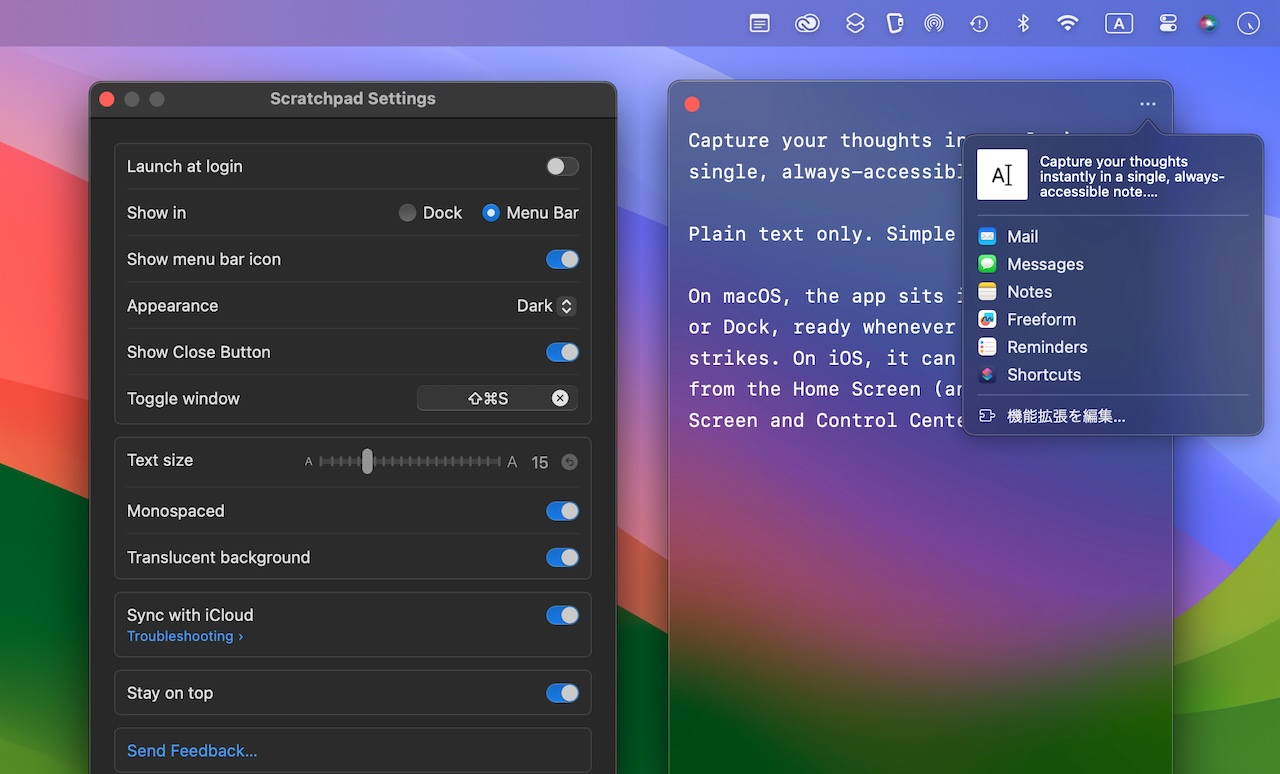Turn off Show menu bar icon

(562, 259)
